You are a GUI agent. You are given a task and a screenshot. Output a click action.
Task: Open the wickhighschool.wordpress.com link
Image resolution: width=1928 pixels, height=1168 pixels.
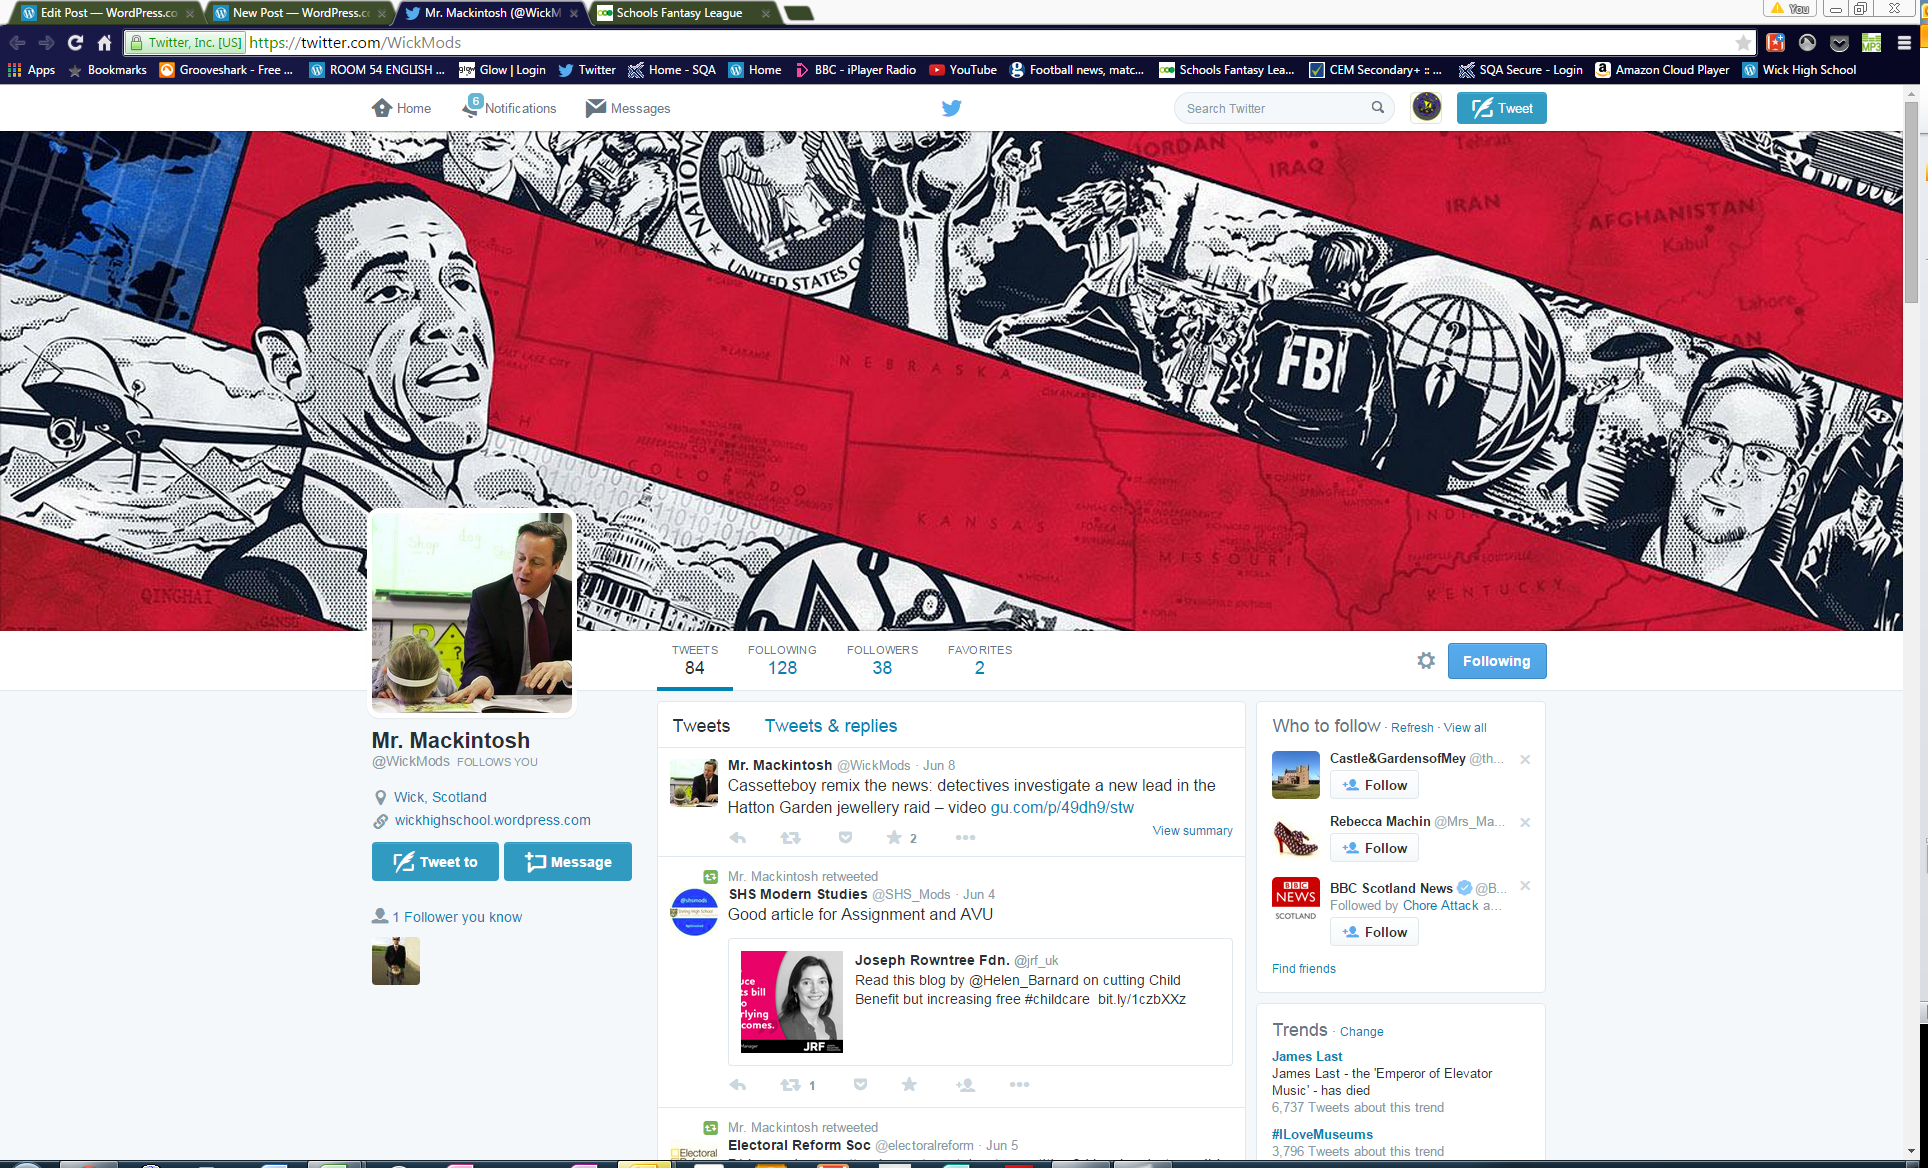click(x=492, y=820)
